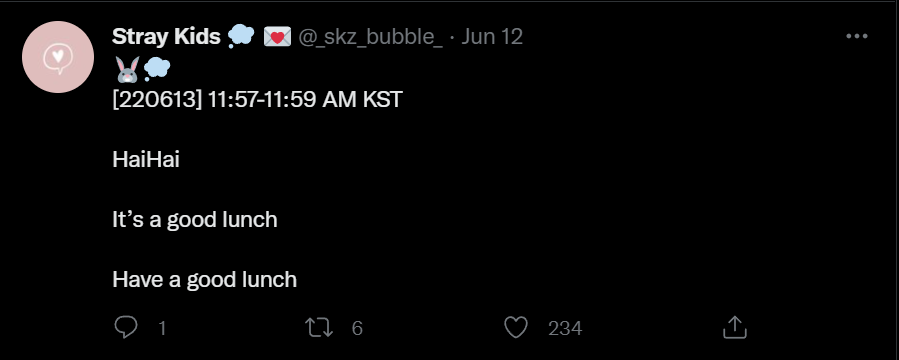This screenshot has height=360, width=899.
Task: Retweet using the arrows icon
Action: (318, 328)
